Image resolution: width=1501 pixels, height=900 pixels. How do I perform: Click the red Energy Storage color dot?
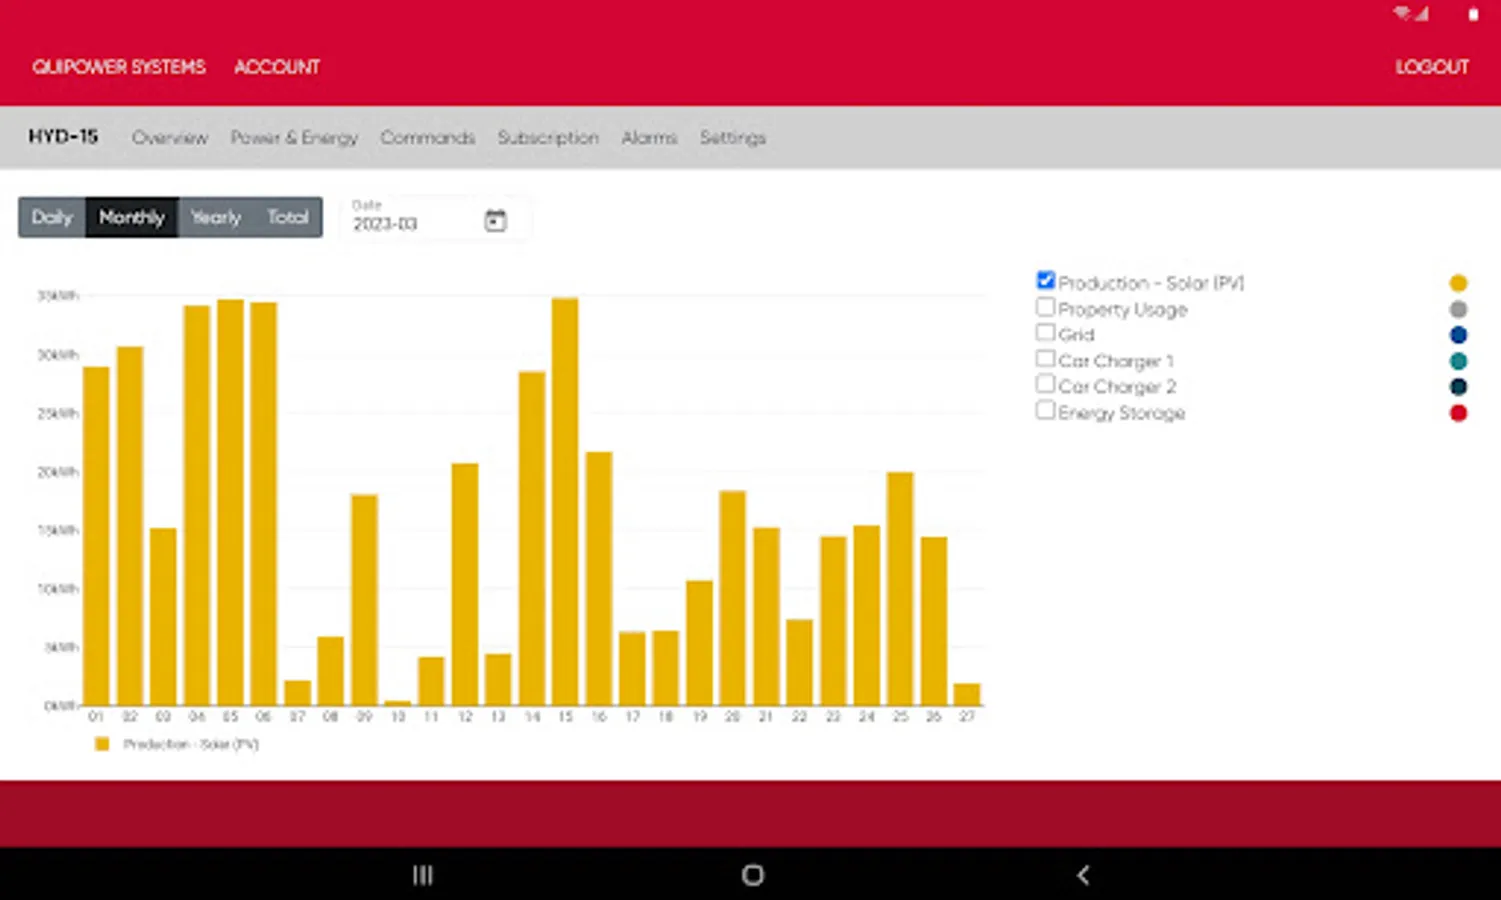click(1458, 413)
